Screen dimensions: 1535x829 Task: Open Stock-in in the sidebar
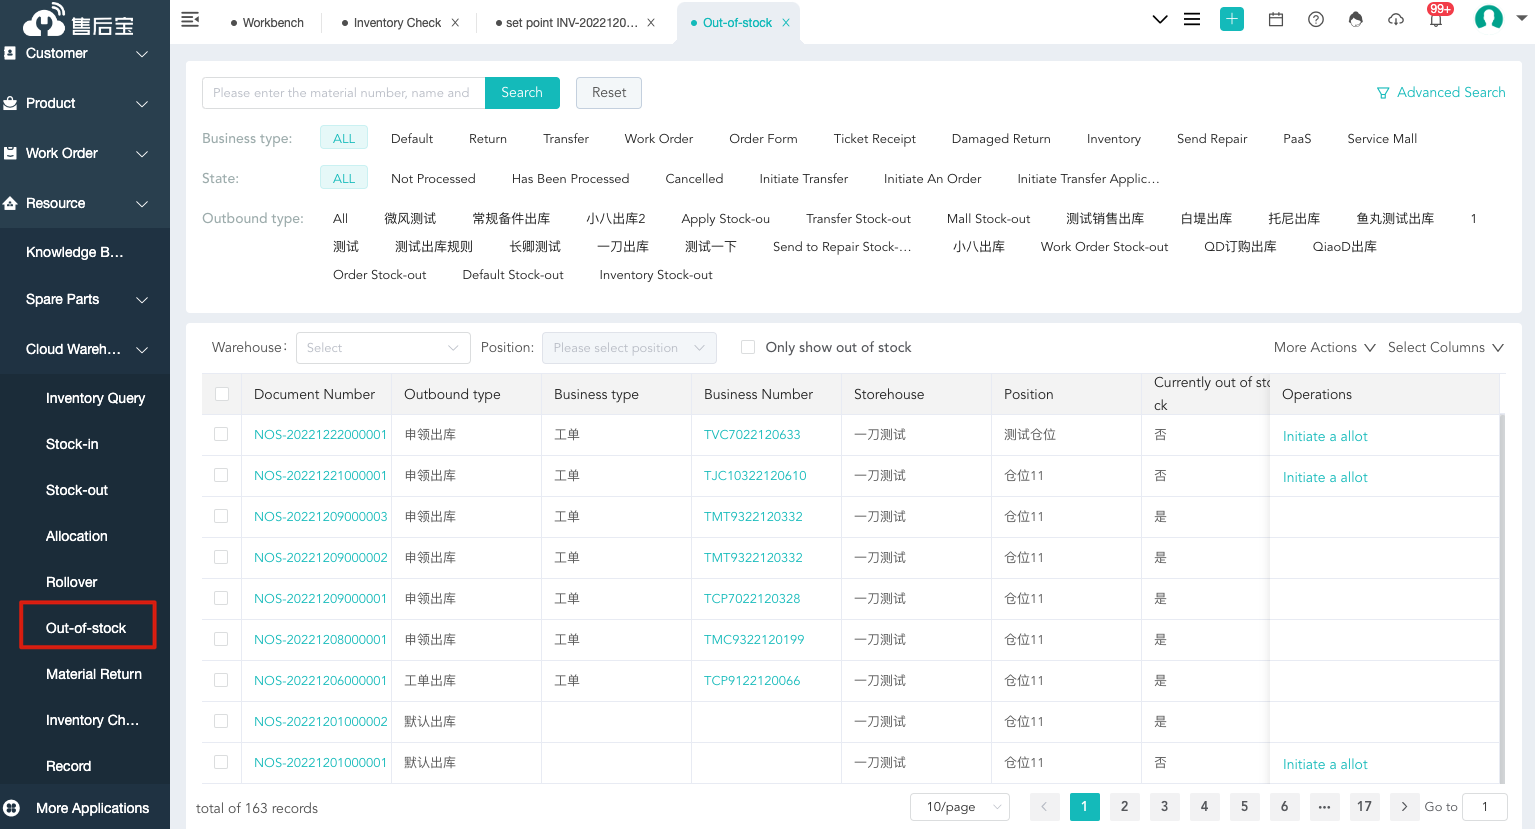72,444
